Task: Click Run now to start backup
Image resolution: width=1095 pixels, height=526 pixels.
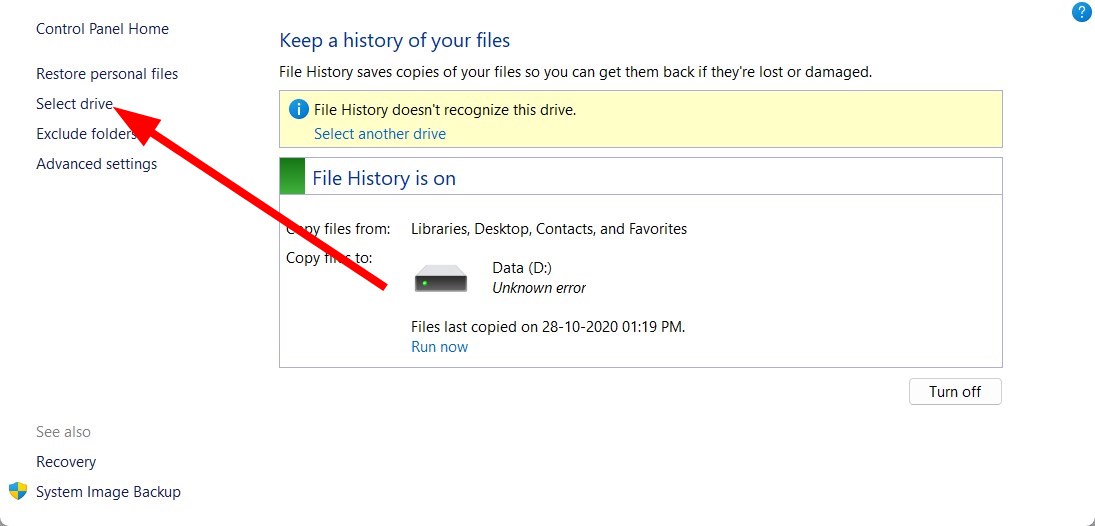Action: [439, 346]
